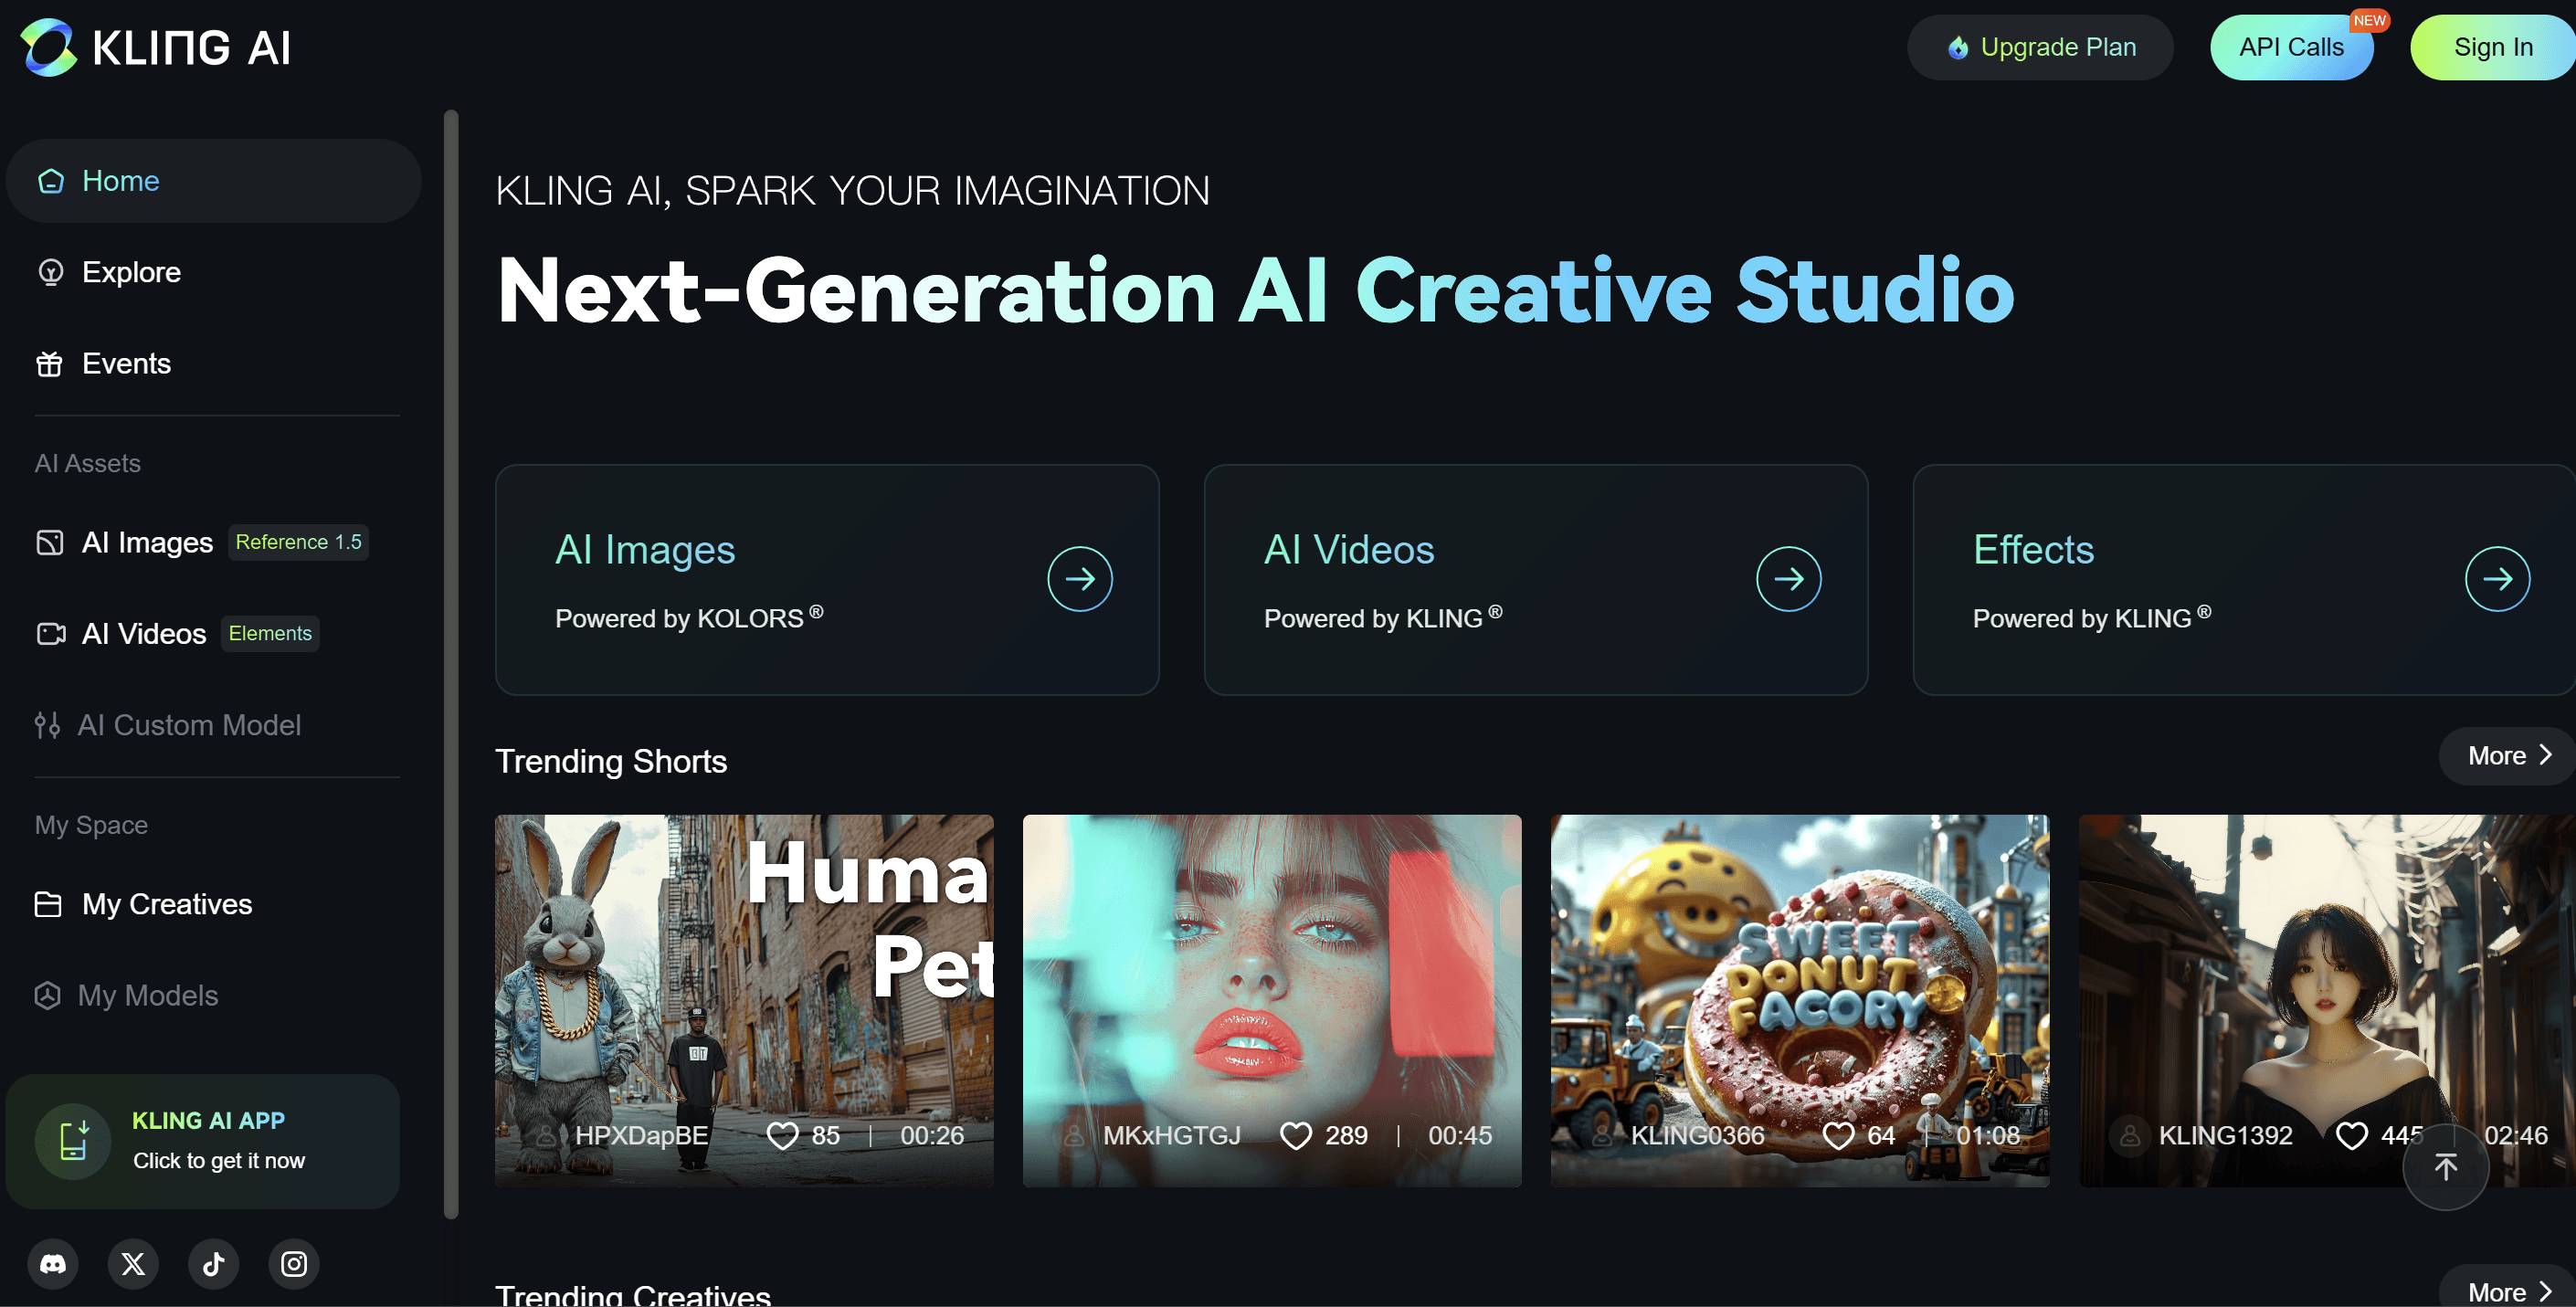Viewport: 2576px width, 1307px height.
Task: Click the Upgrade Plan flame icon
Action: [1958, 47]
